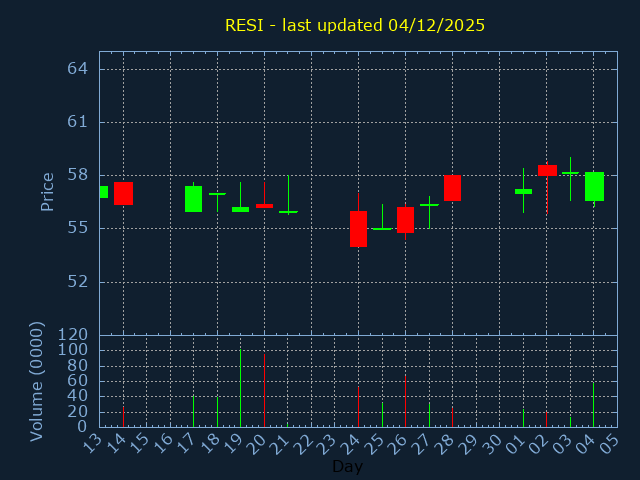
Task: Click the chart title RESI last updated
Action: coord(354,25)
